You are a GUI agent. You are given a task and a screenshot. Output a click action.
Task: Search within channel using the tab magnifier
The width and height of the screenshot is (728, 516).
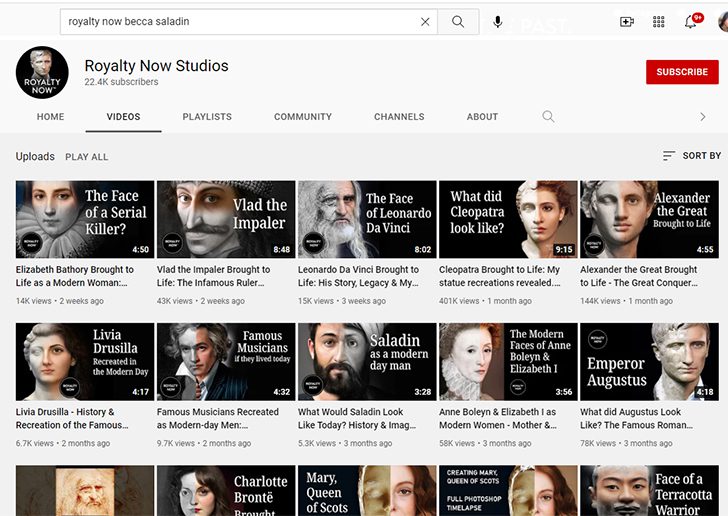pos(548,117)
